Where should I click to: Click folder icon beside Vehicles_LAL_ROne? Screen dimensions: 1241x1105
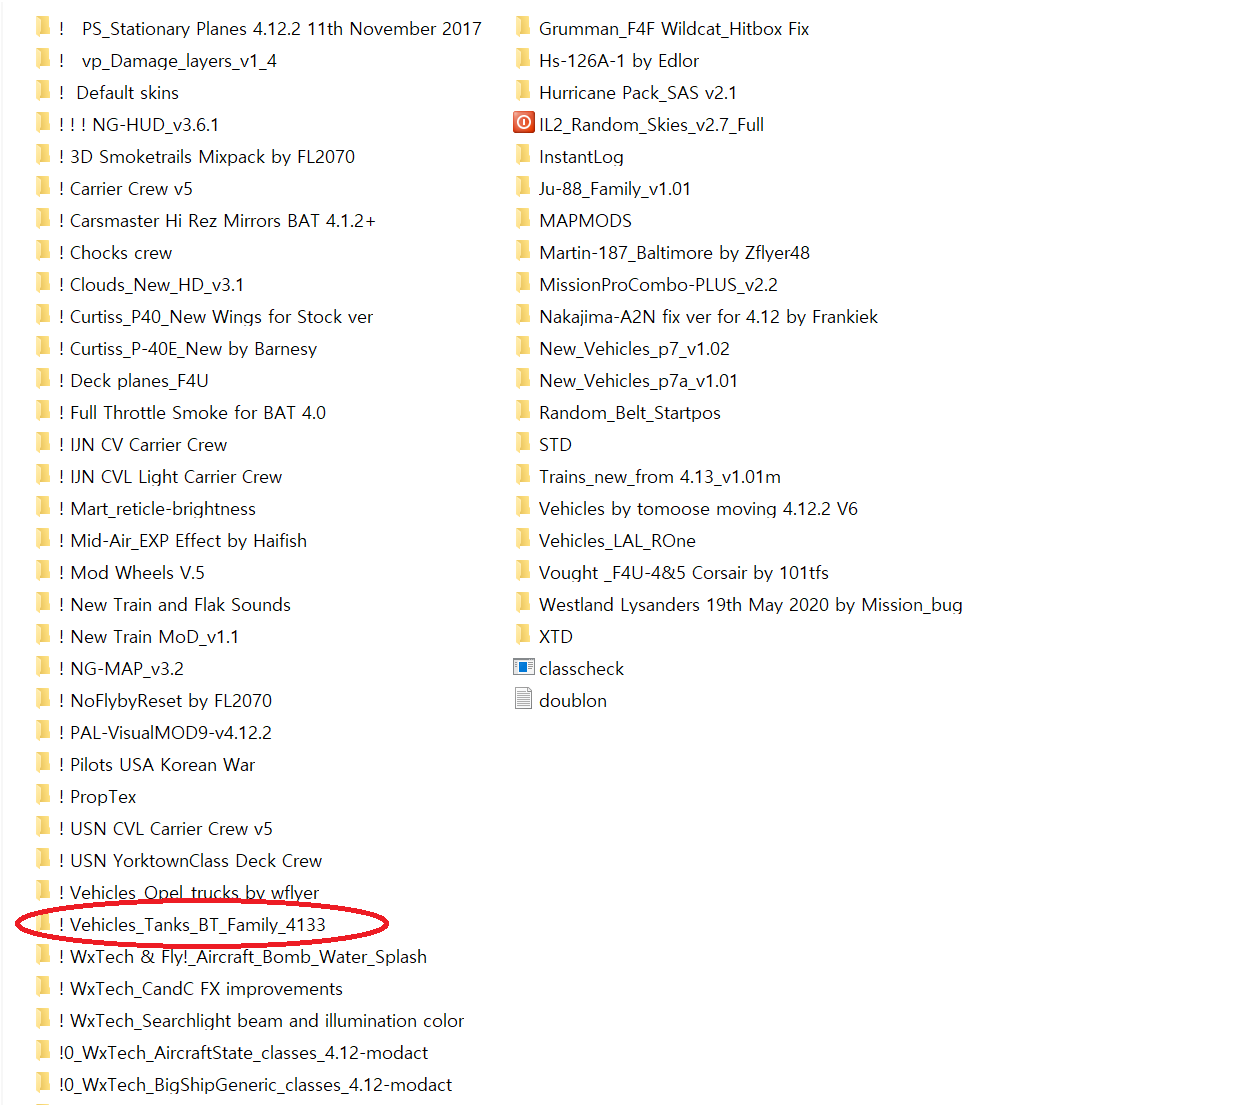click(523, 539)
